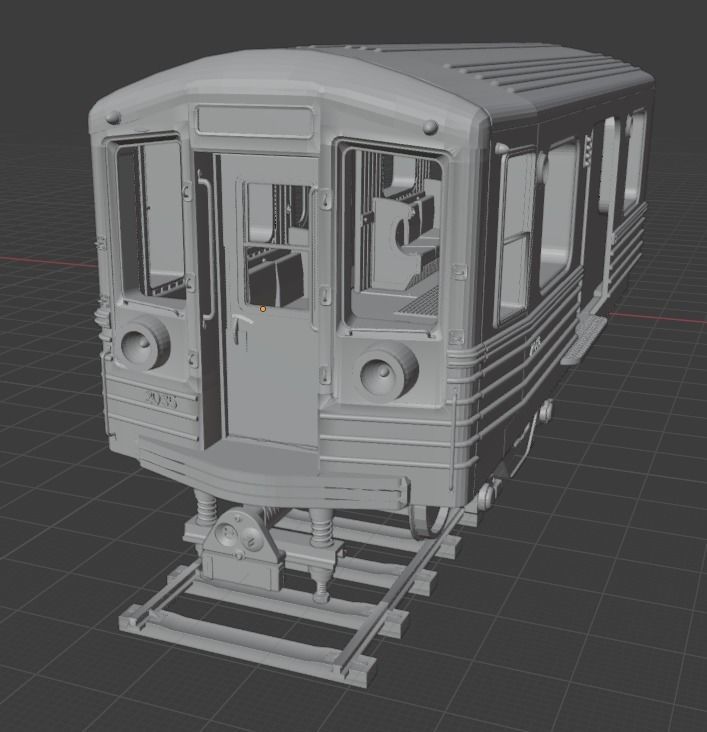Click the coupler under the train front

(x=240, y=550)
